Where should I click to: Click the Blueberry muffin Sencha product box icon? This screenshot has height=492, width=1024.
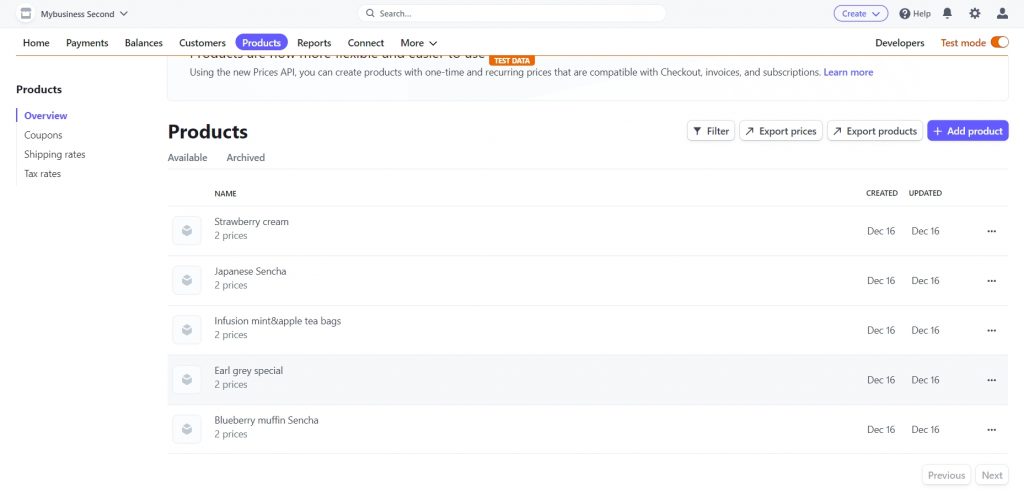187,429
